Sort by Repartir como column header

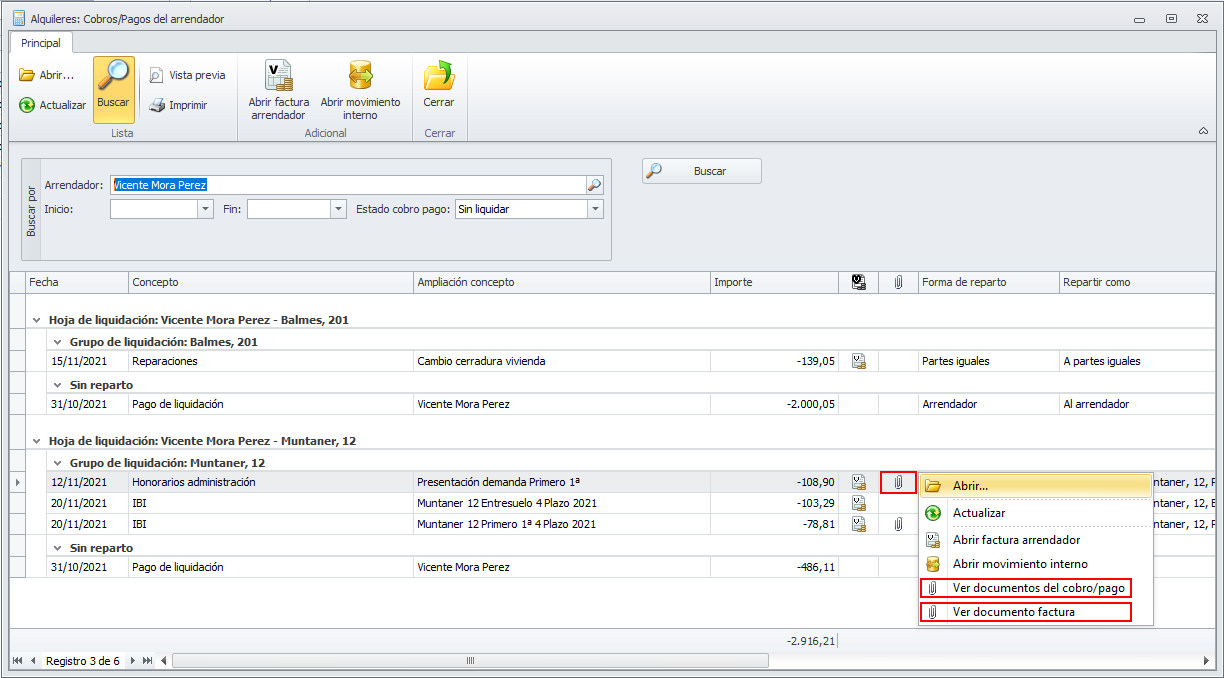[x=1138, y=282]
